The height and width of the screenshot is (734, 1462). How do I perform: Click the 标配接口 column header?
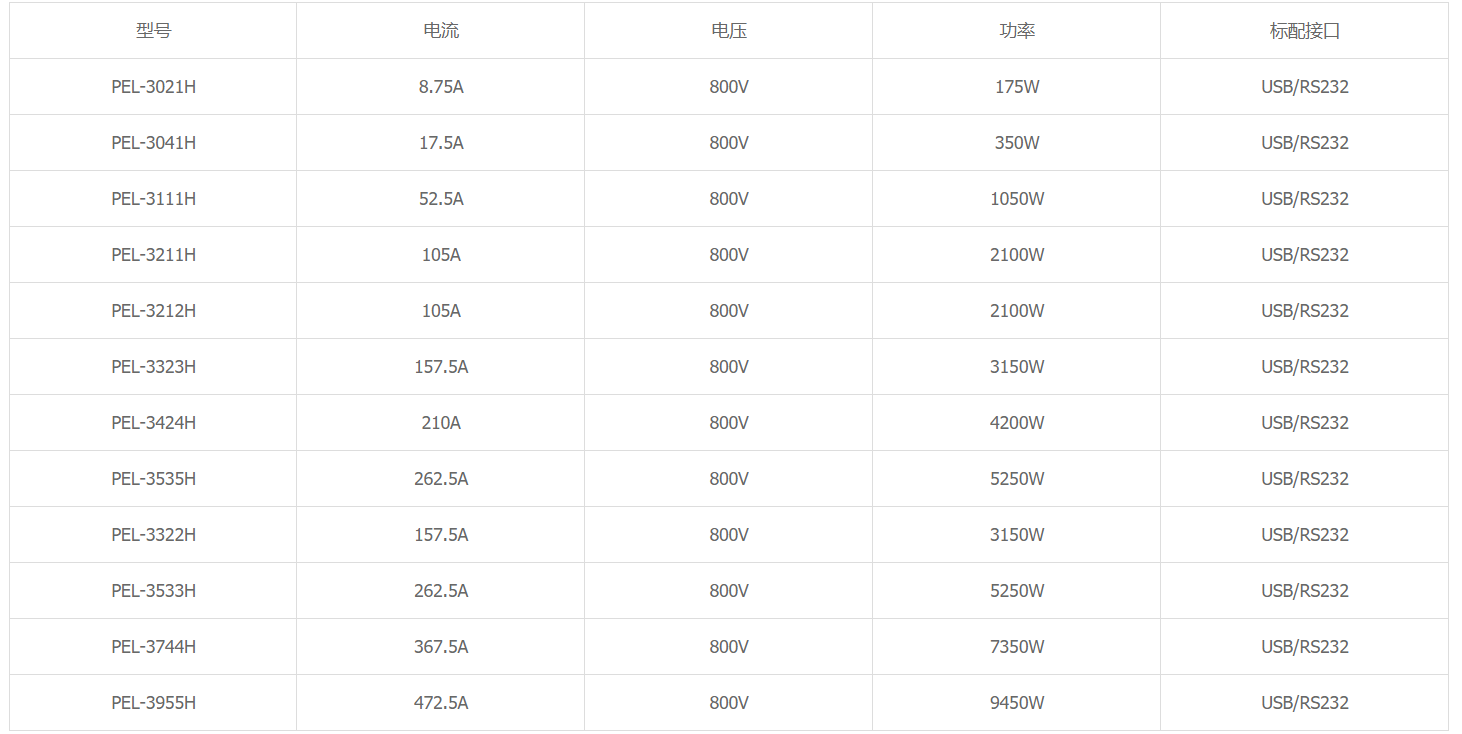[1305, 31]
